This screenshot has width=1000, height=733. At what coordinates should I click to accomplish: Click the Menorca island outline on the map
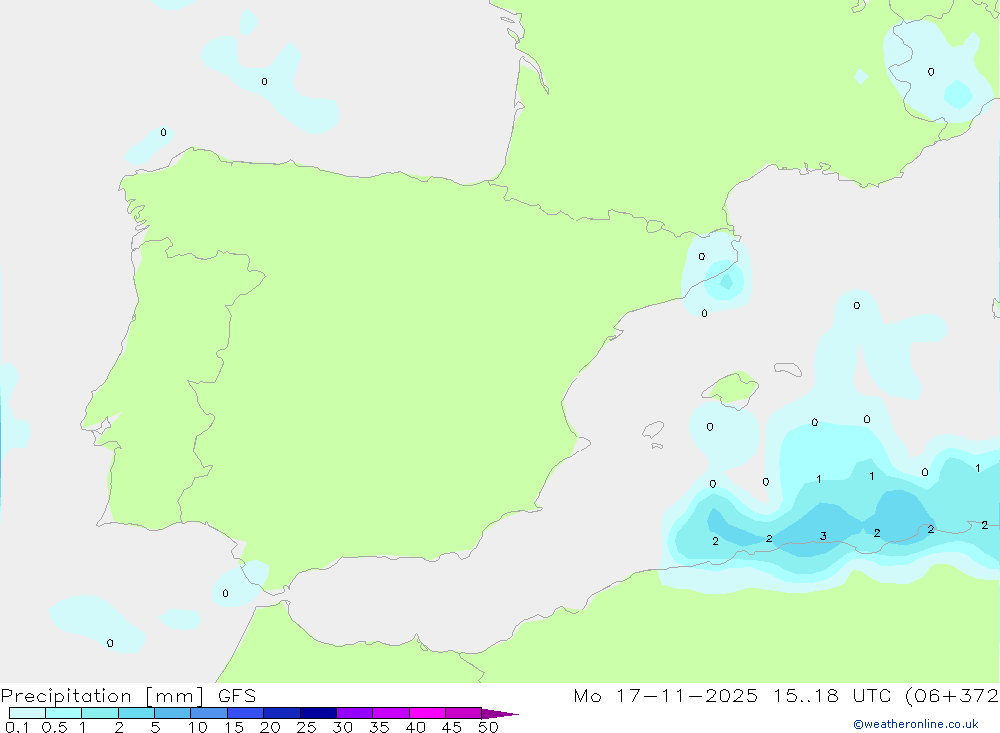pyautogui.click(x=788, y=369)
